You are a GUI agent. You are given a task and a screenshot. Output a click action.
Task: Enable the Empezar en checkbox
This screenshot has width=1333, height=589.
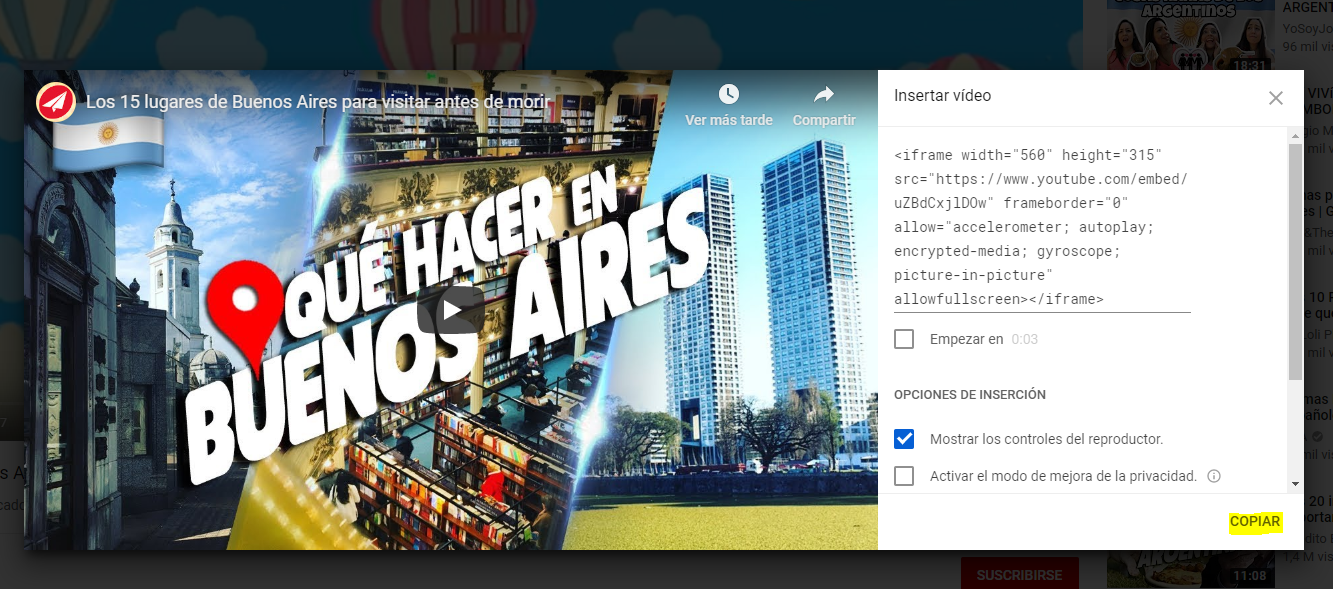pos(904,339)
